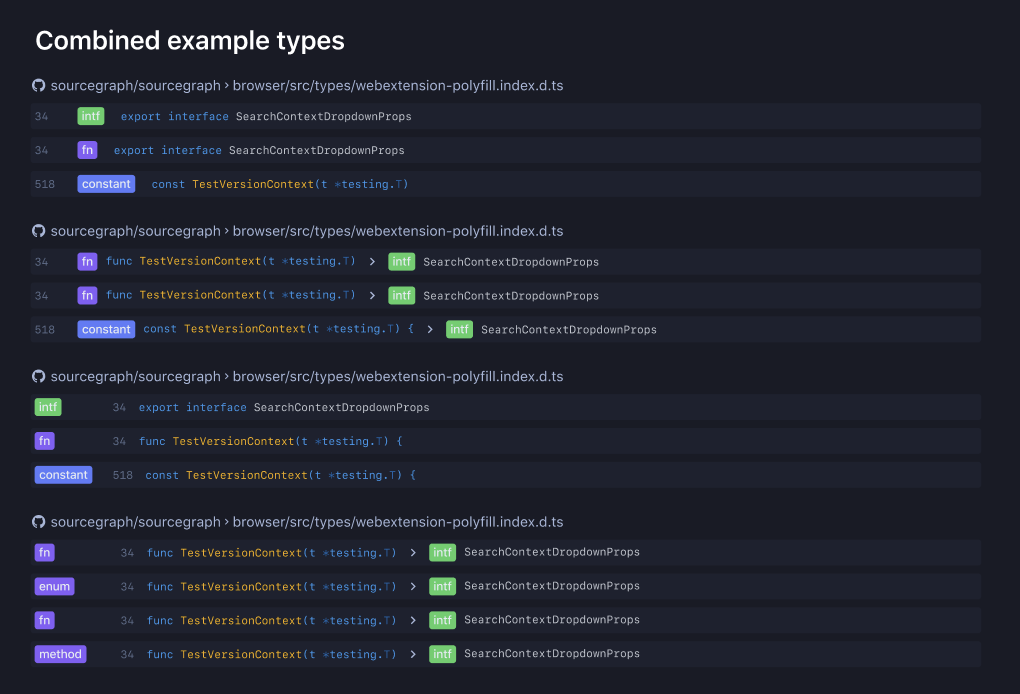This screenshot has height=694, width=1020.
Task: Click the fn badge beside the export interface code
Action: (87, 150)
